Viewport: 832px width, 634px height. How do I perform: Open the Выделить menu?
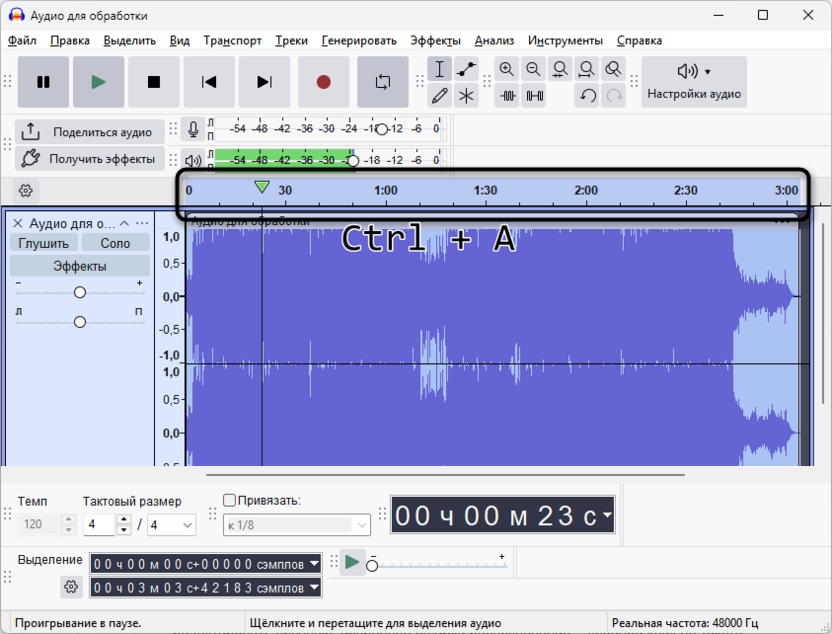pyautogui.click(x=129, y=40)
